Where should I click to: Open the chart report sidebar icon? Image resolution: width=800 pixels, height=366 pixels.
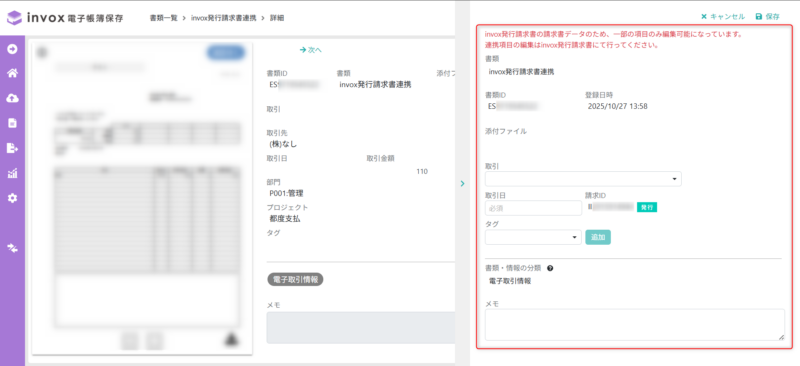(12, 174)
